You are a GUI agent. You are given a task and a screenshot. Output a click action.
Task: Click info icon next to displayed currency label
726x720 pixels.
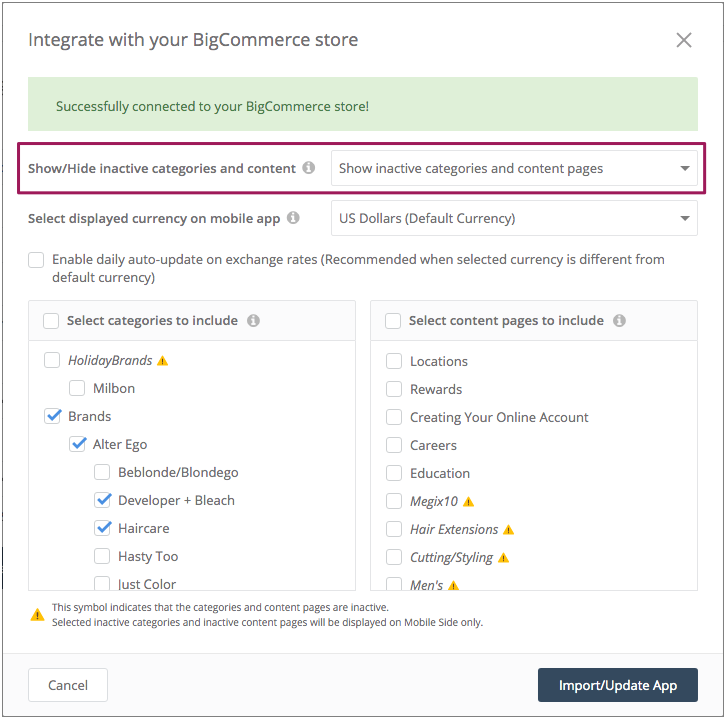[x=293, y=217]
